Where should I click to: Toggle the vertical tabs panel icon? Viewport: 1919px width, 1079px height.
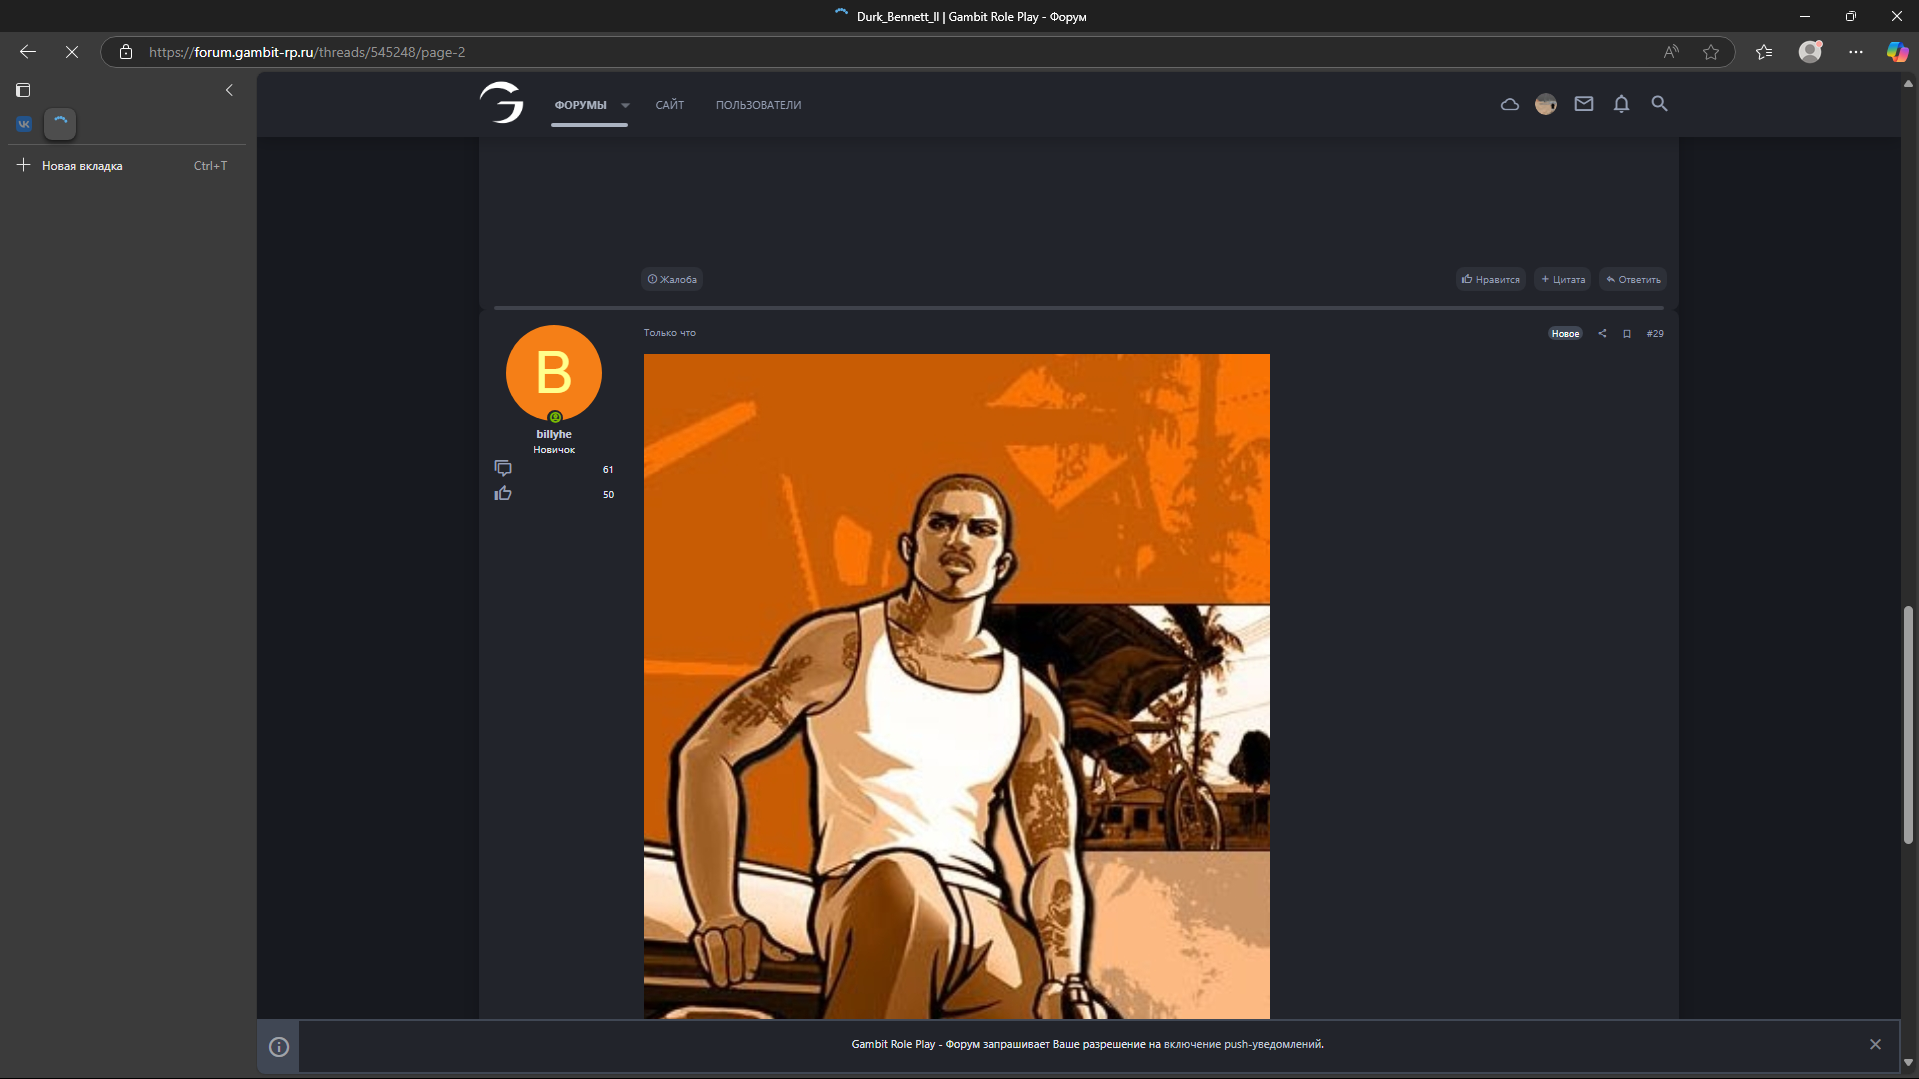click(x=23, y=90)
